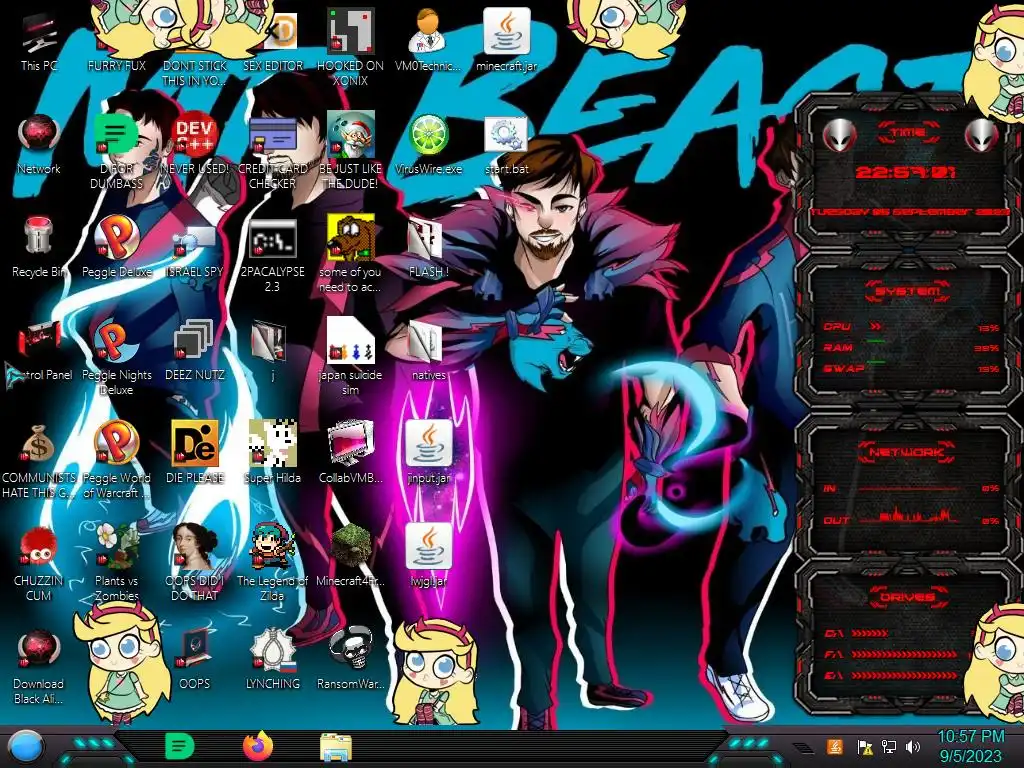
Task: Open the CollabVMB... monitor icon
Action: [351, 453]
